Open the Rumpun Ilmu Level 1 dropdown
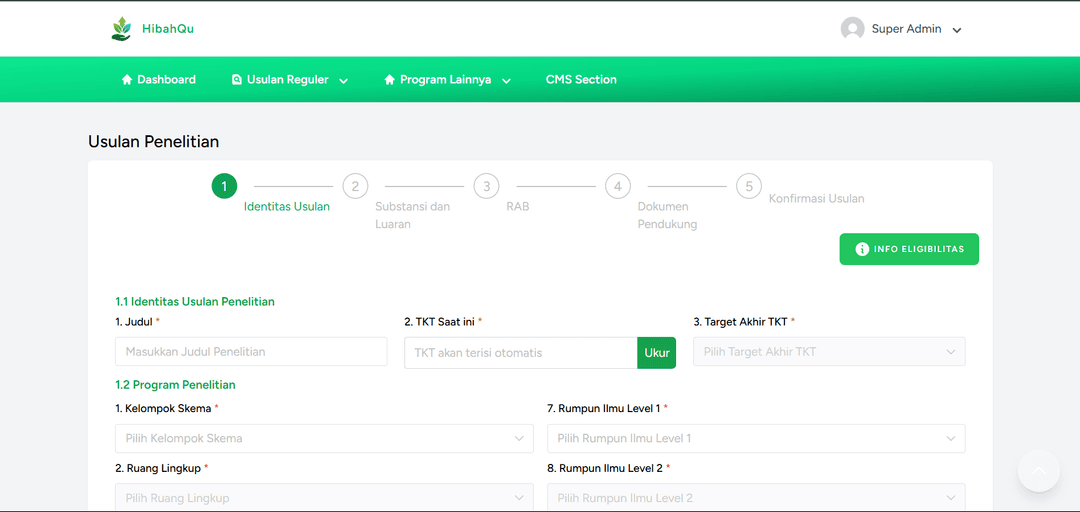Screen dimensions: 1080x512 point(756,438)
